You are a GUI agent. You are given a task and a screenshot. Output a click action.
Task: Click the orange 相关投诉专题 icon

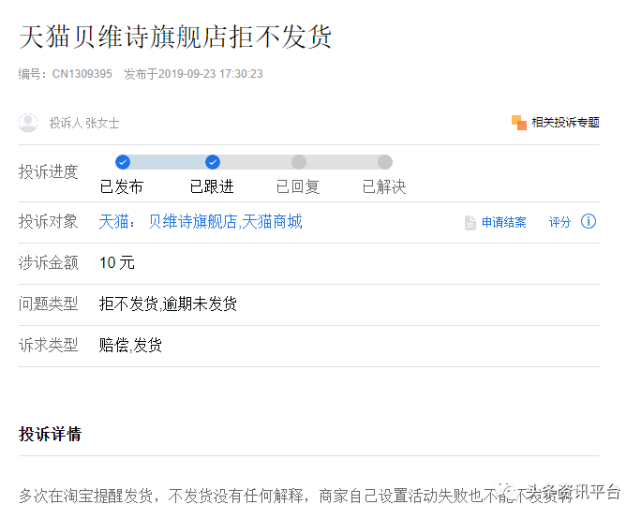pos(519,122)
